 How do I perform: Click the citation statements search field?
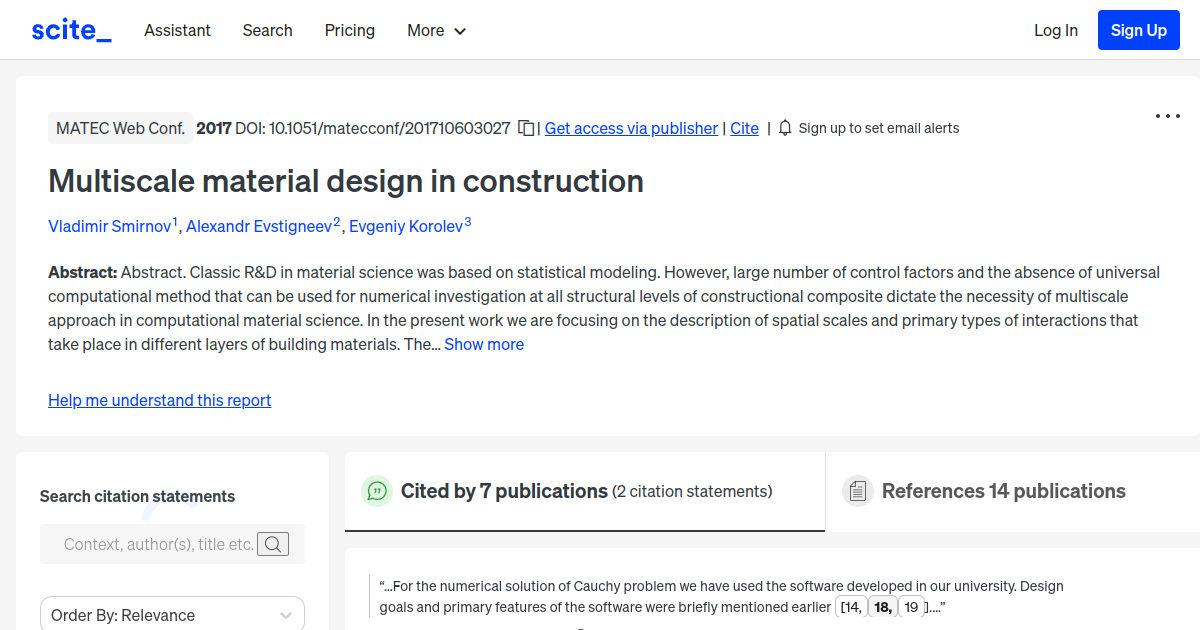tap(160, 544)
